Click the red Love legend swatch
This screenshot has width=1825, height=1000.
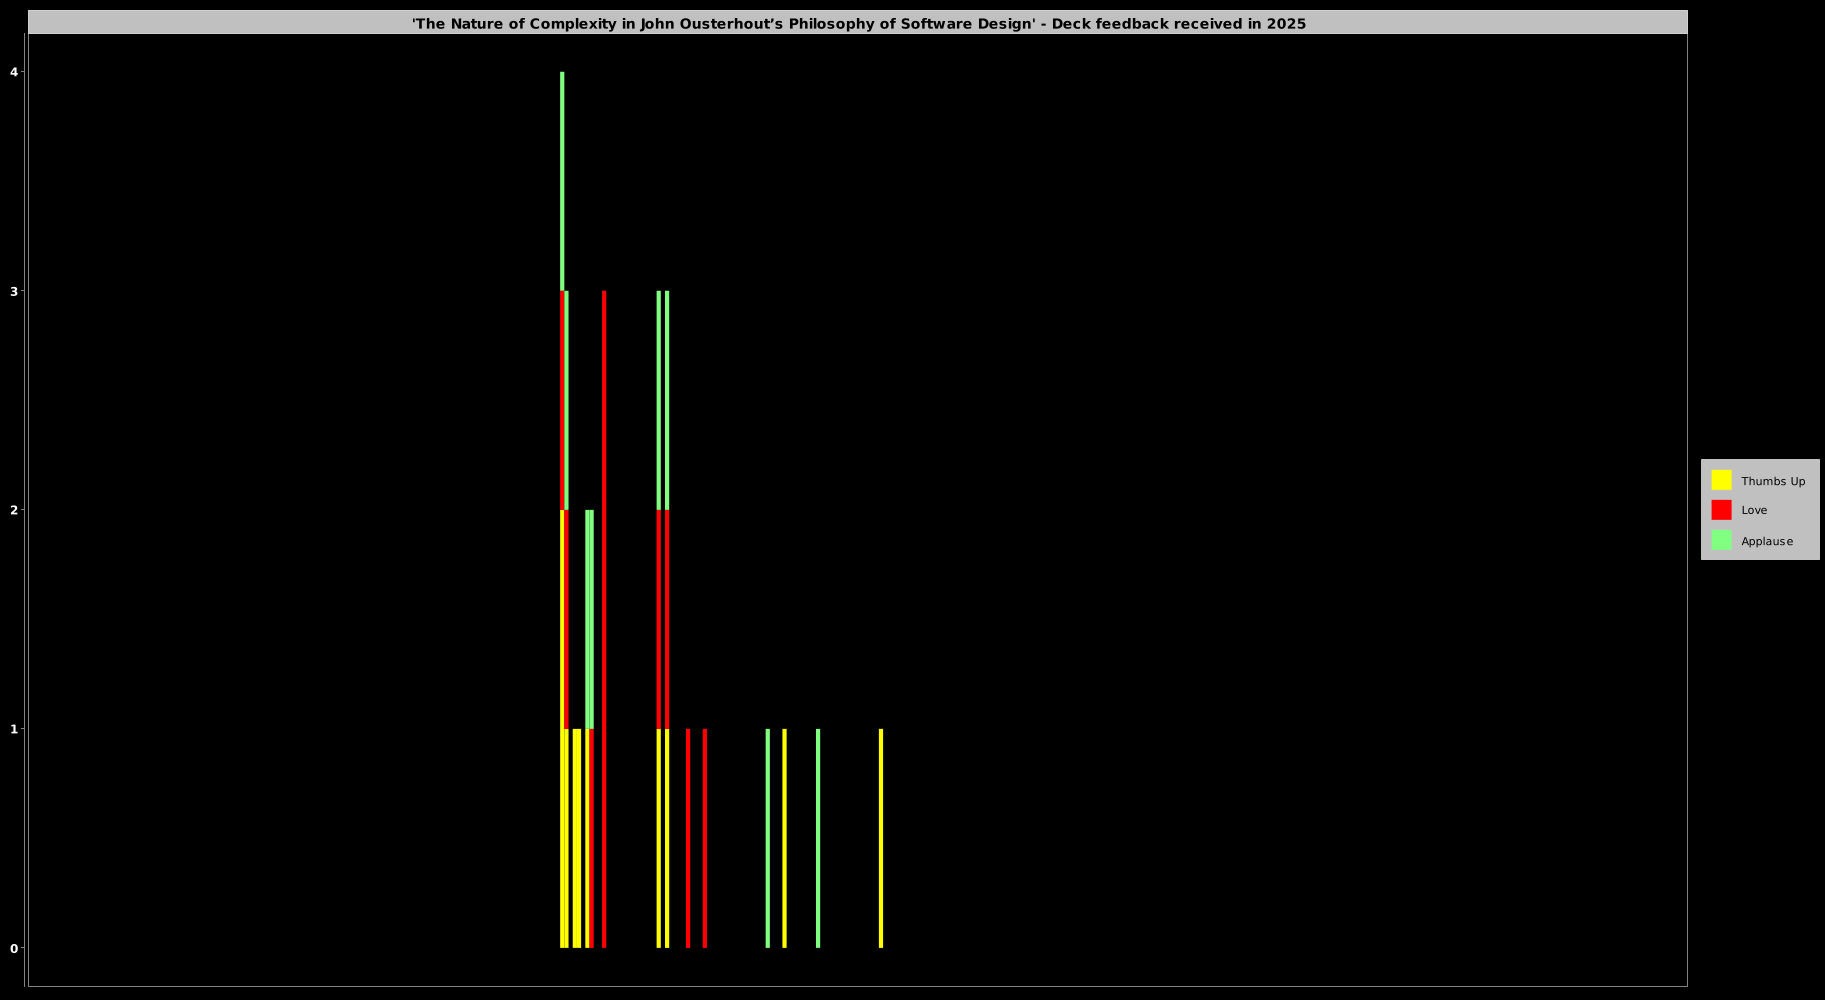point(1721,510)
